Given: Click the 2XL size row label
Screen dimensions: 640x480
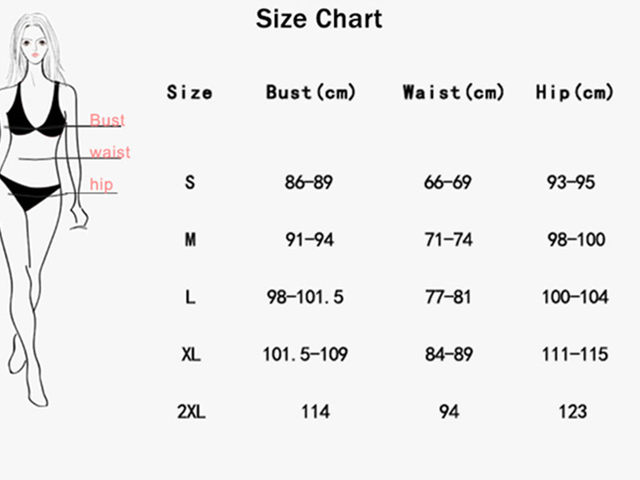Looking at the screenshot, I should (190, 411).
